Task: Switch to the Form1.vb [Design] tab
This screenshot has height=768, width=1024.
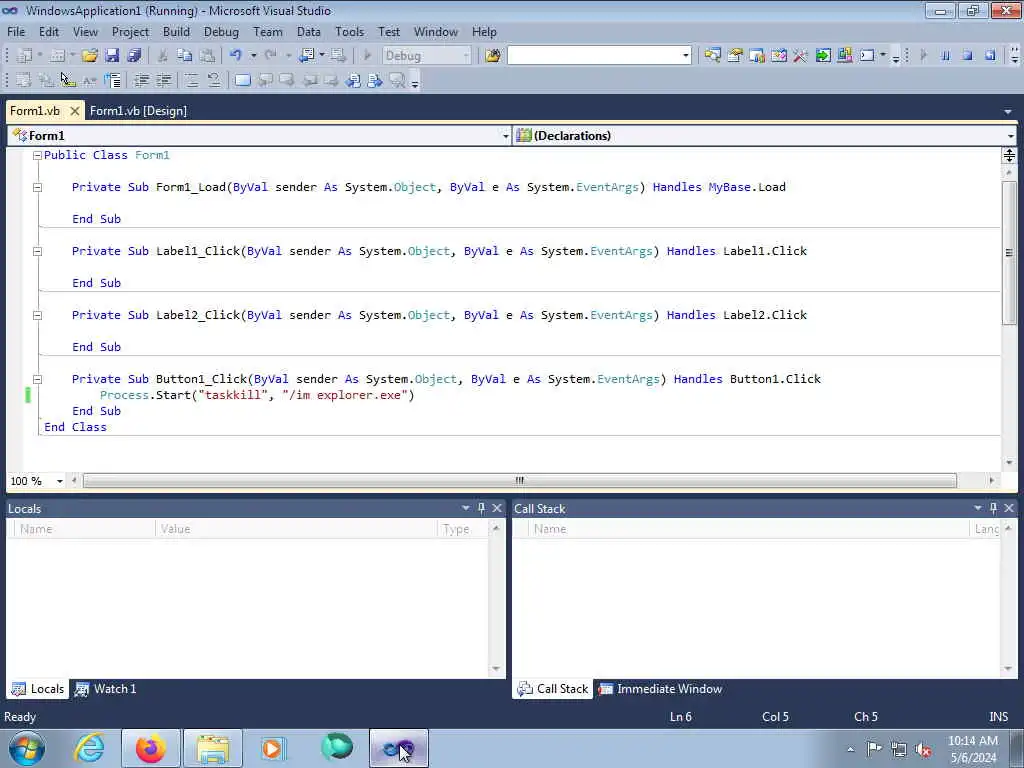Action: (138, 111)
